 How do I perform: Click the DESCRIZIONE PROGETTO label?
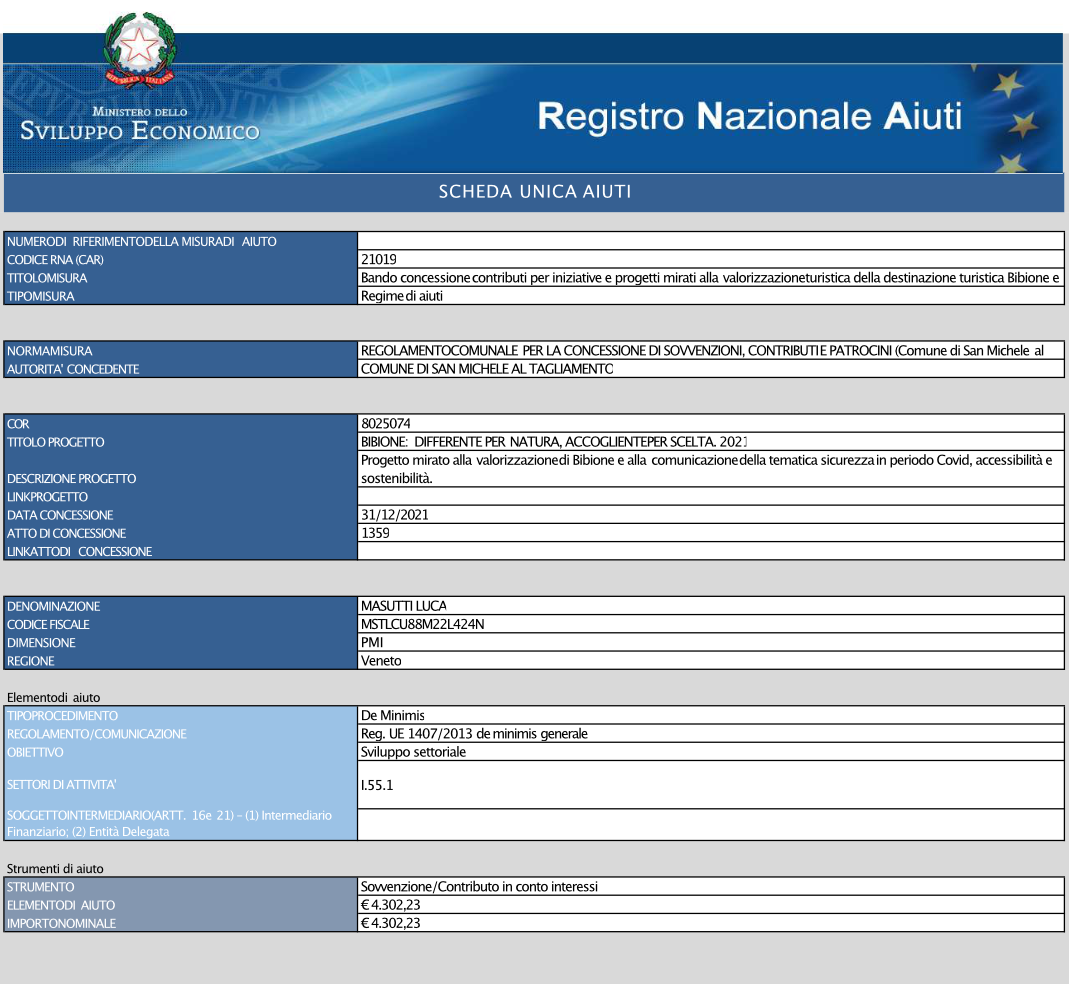click(x=72, y=479)
